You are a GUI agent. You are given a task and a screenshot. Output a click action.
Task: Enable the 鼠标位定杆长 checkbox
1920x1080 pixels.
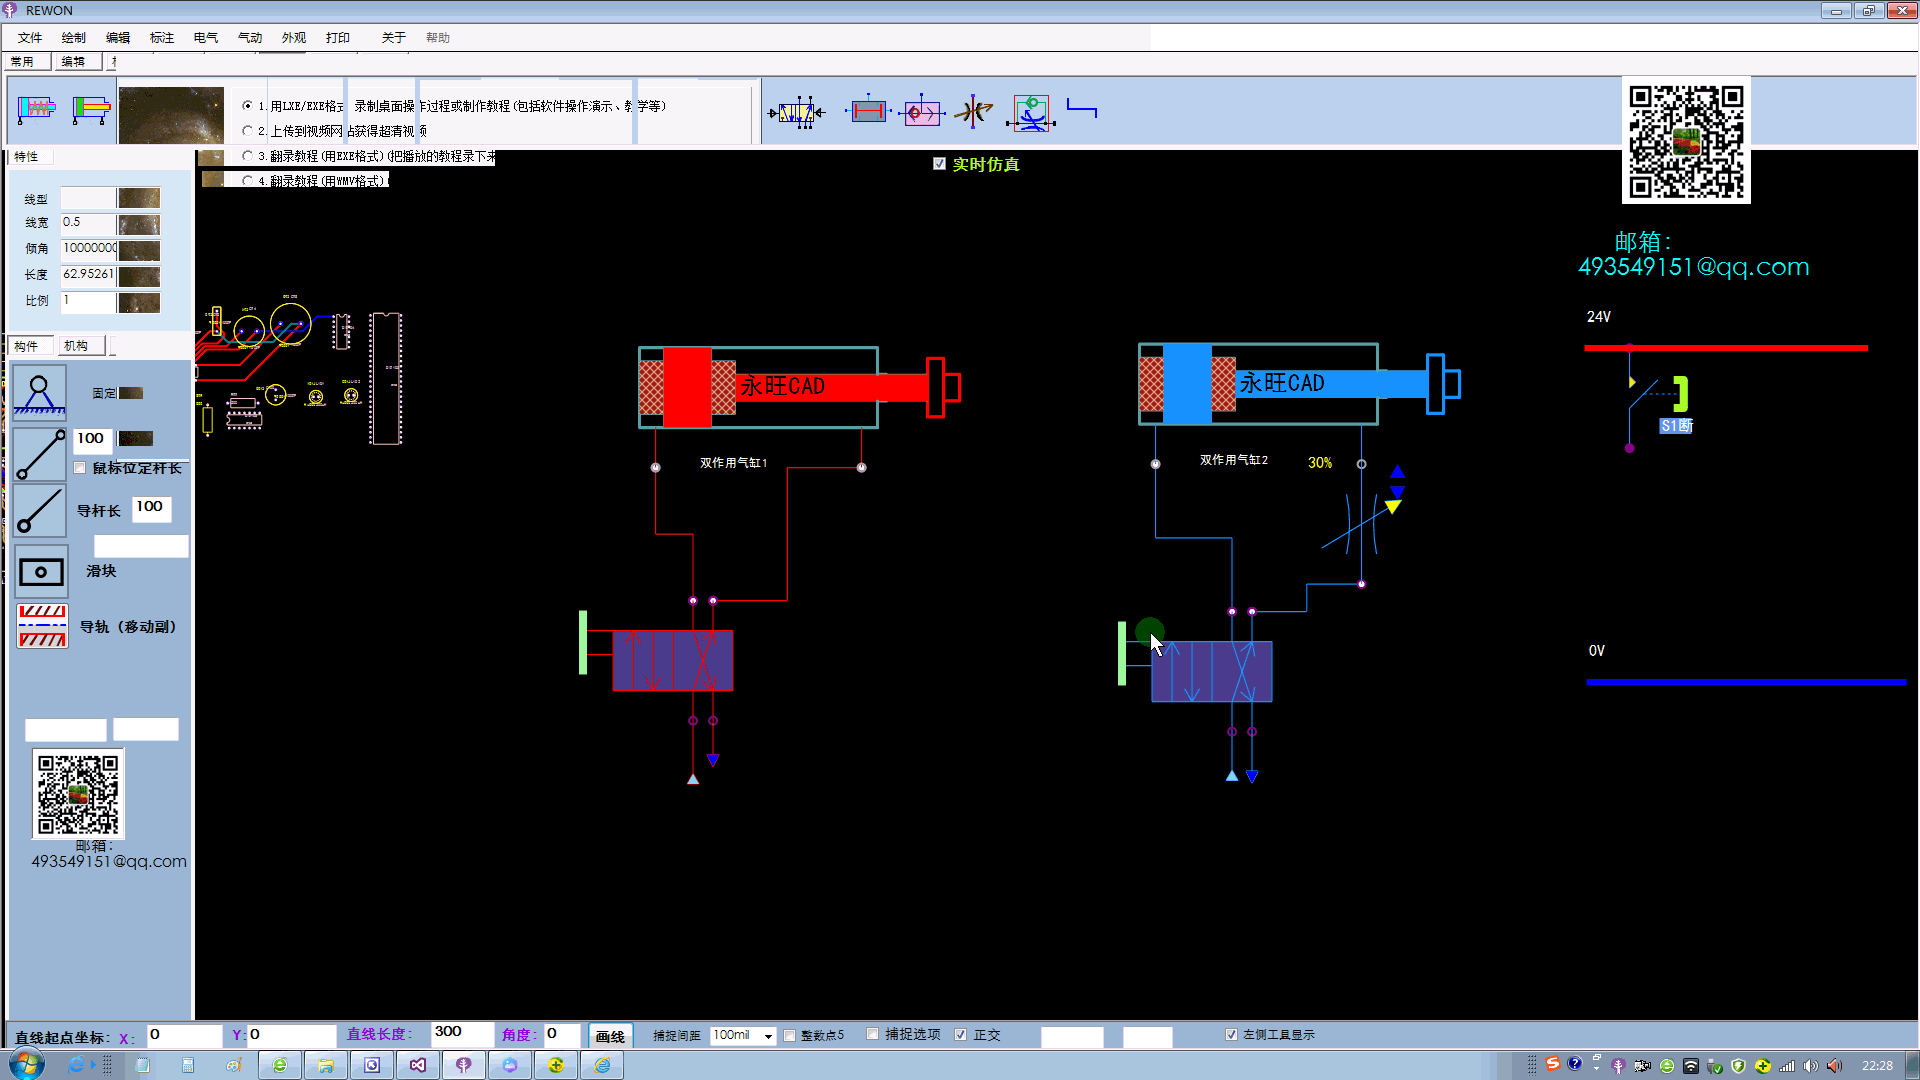[x=80, y=468]
